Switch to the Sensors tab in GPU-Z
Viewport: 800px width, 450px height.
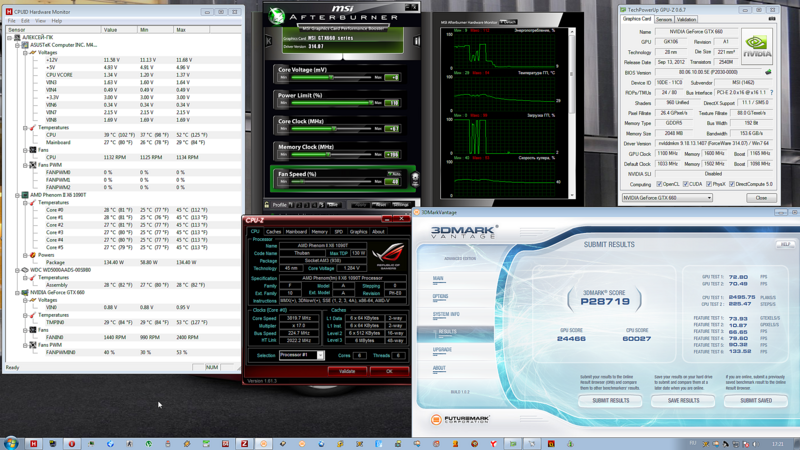tap(664, 19)
